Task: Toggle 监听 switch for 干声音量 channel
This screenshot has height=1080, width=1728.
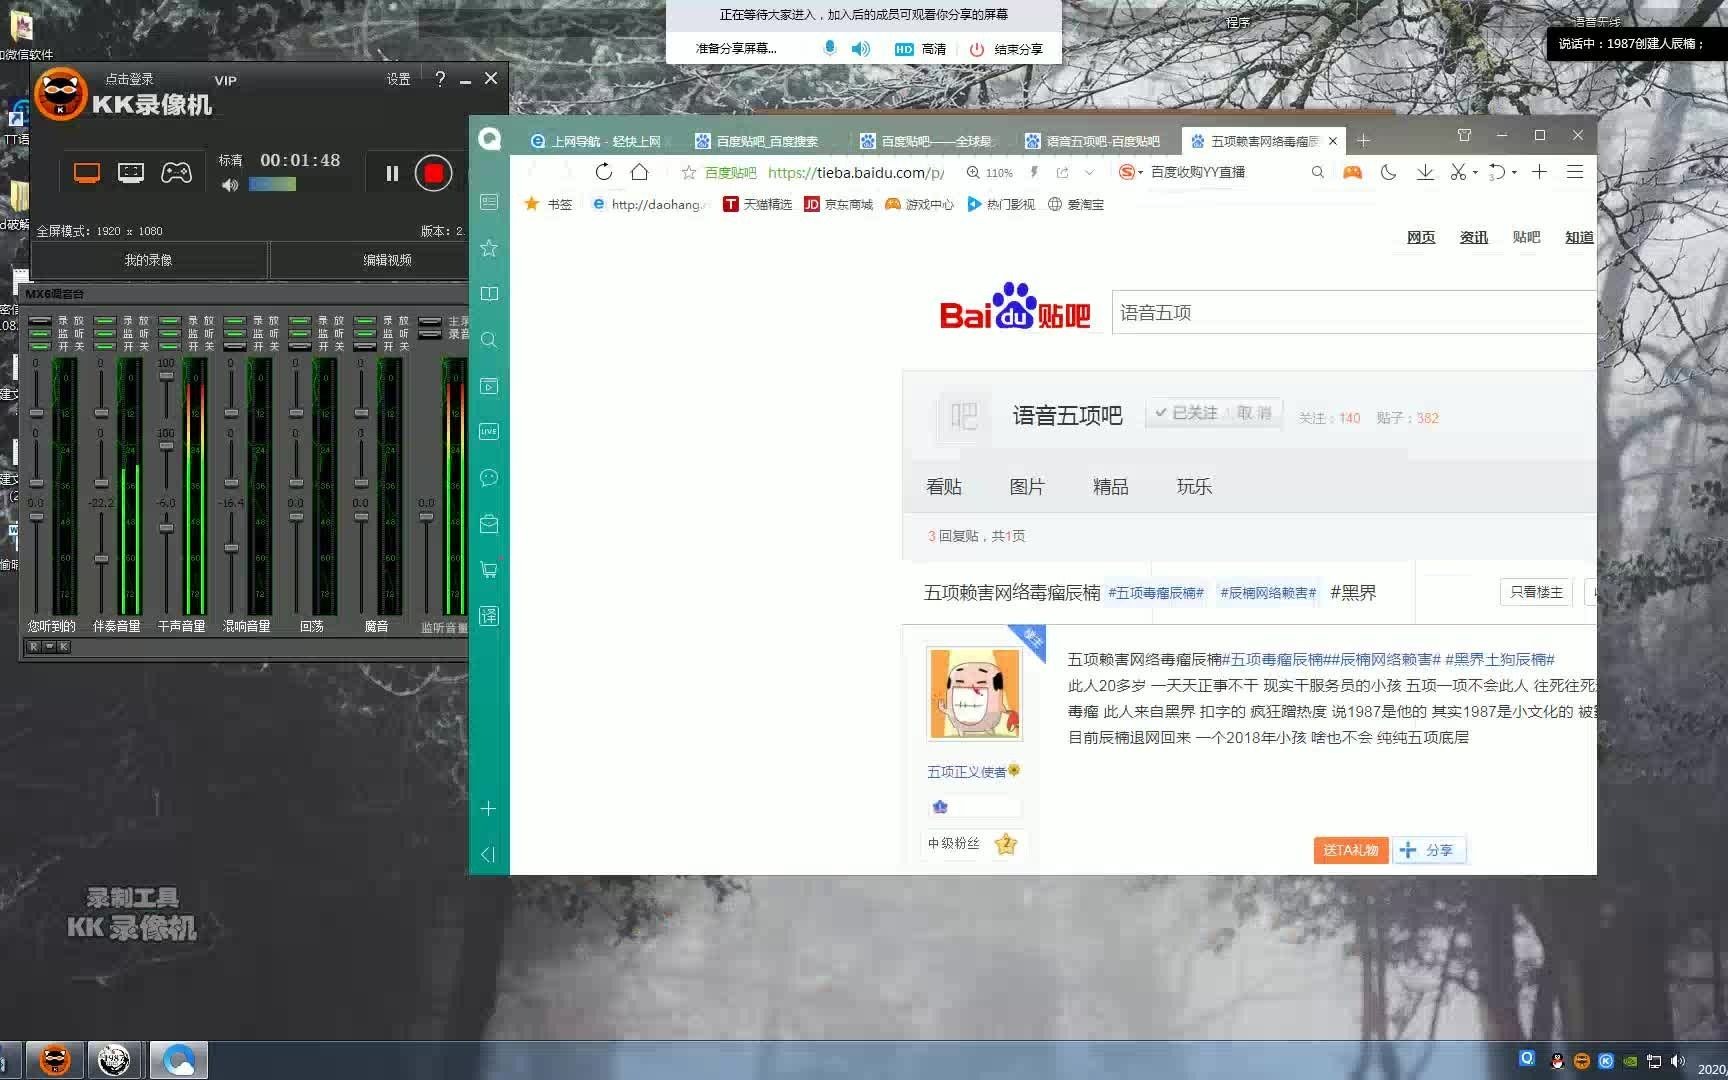Action: click(169, 333)
